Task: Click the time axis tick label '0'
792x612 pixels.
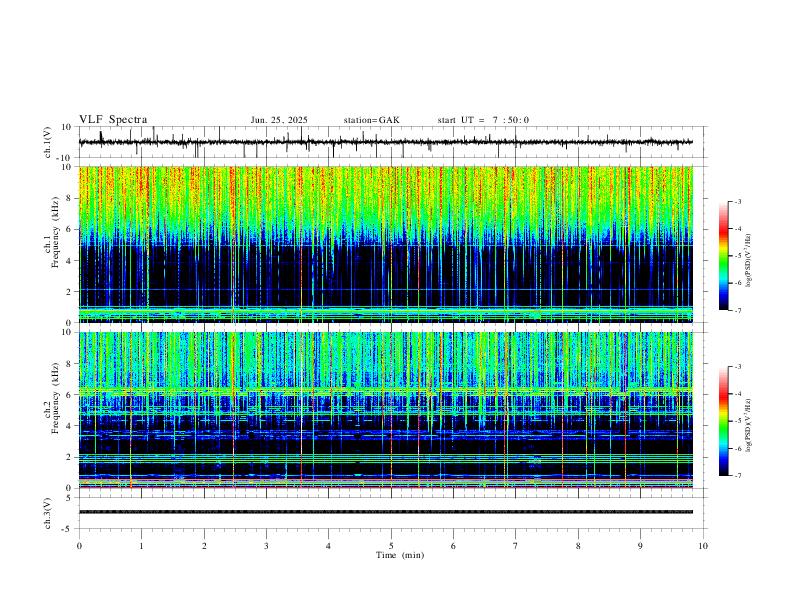Action: click(79, 546)
